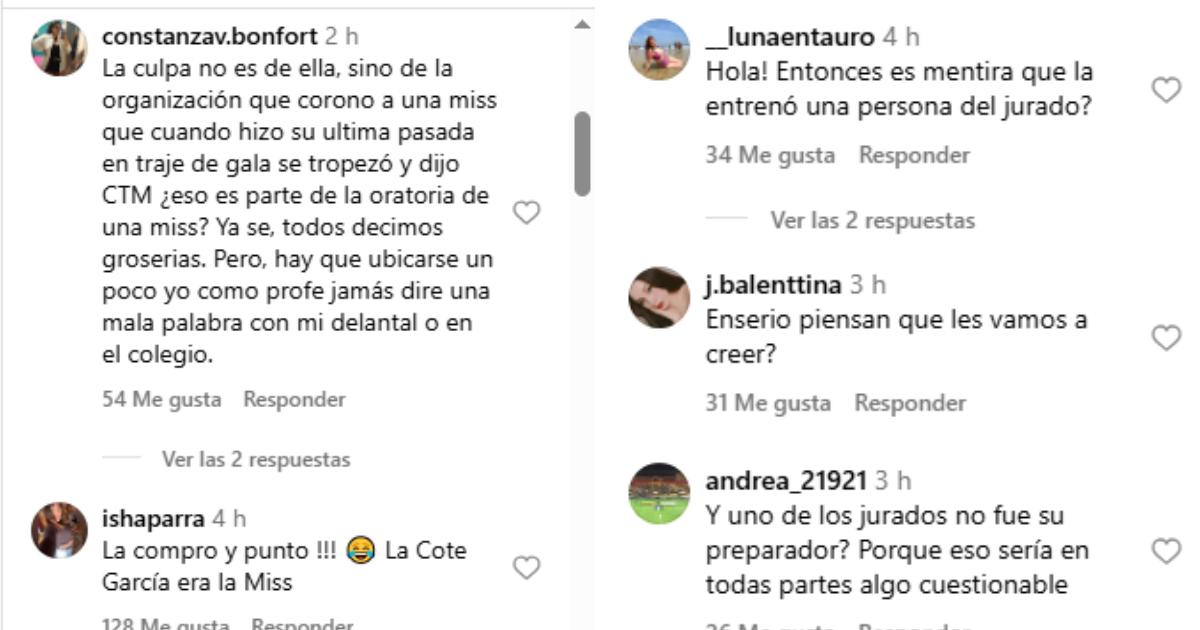1200x630 pixels.
Task: Open j.balenttina's profile avatar
Action: 659,297
